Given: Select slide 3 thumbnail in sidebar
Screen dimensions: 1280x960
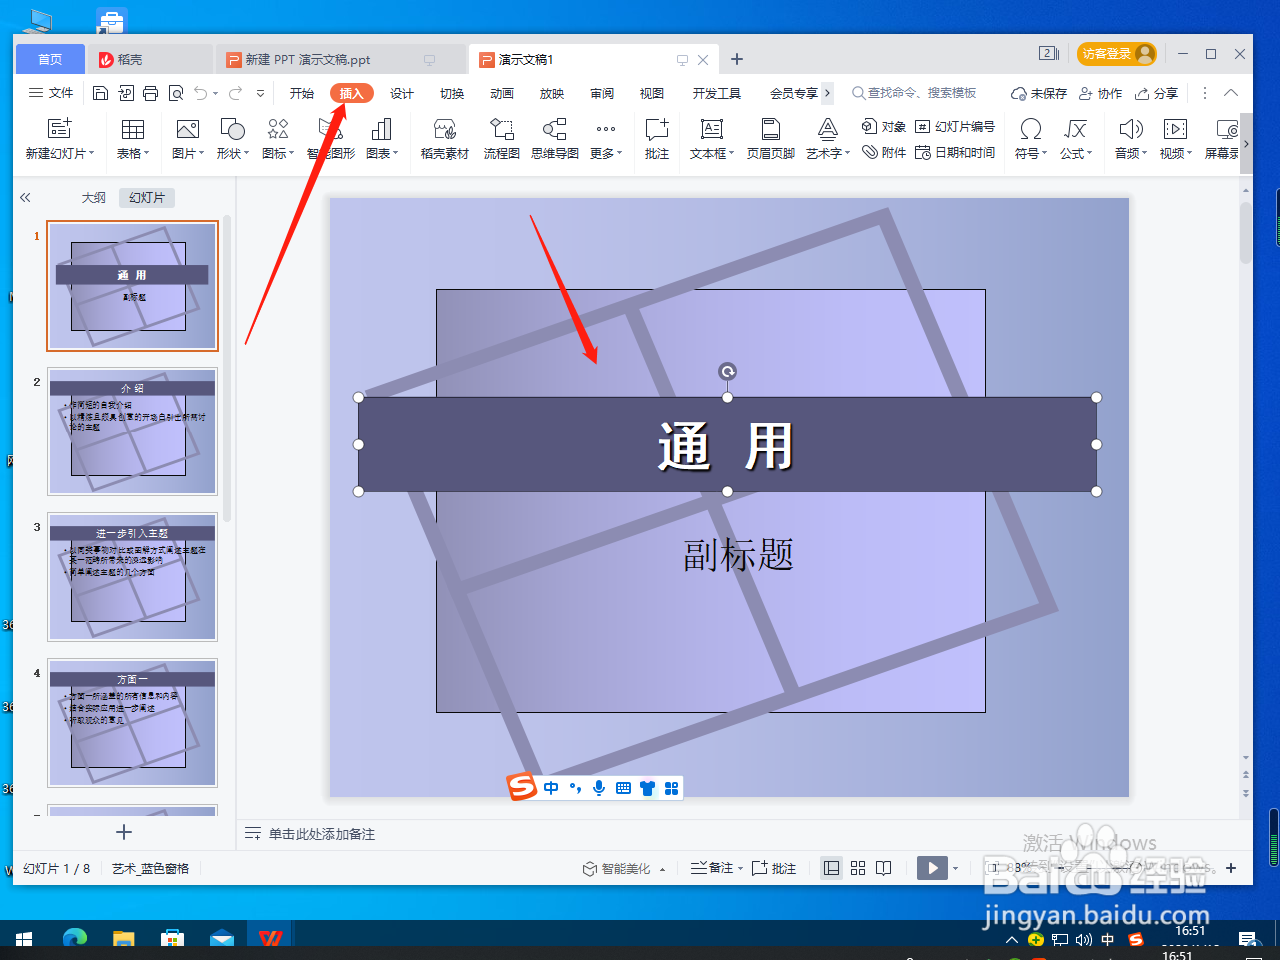Looking at the screenshot, I should 132,578.
